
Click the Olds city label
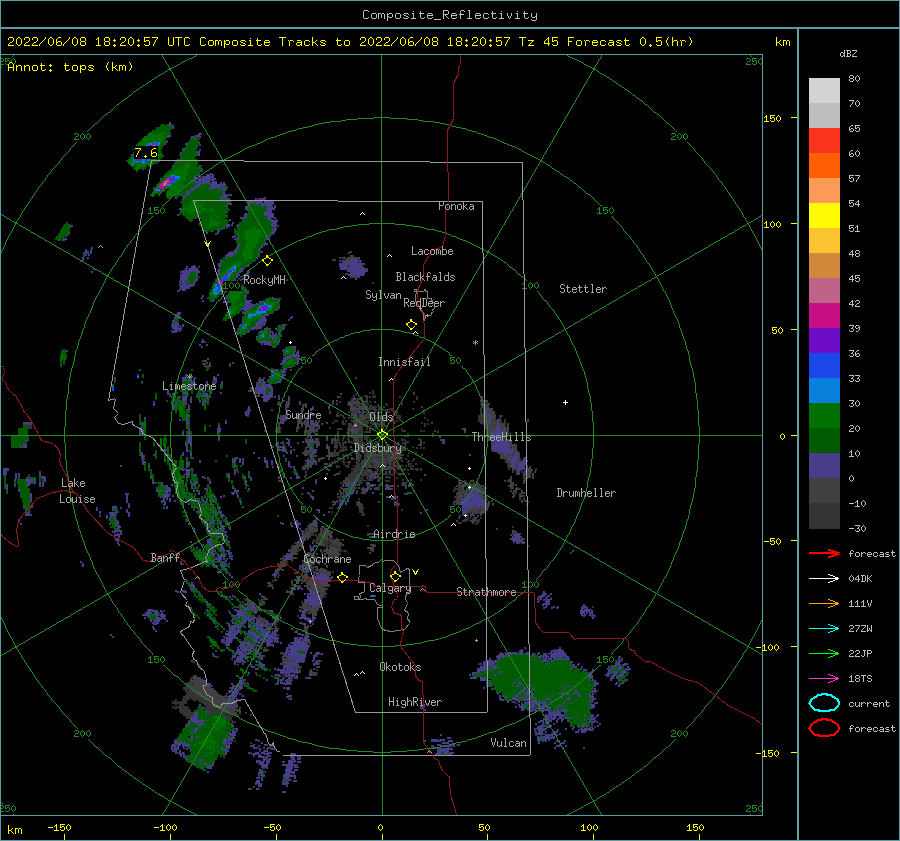pyautogui.click(x=381, y=417)
